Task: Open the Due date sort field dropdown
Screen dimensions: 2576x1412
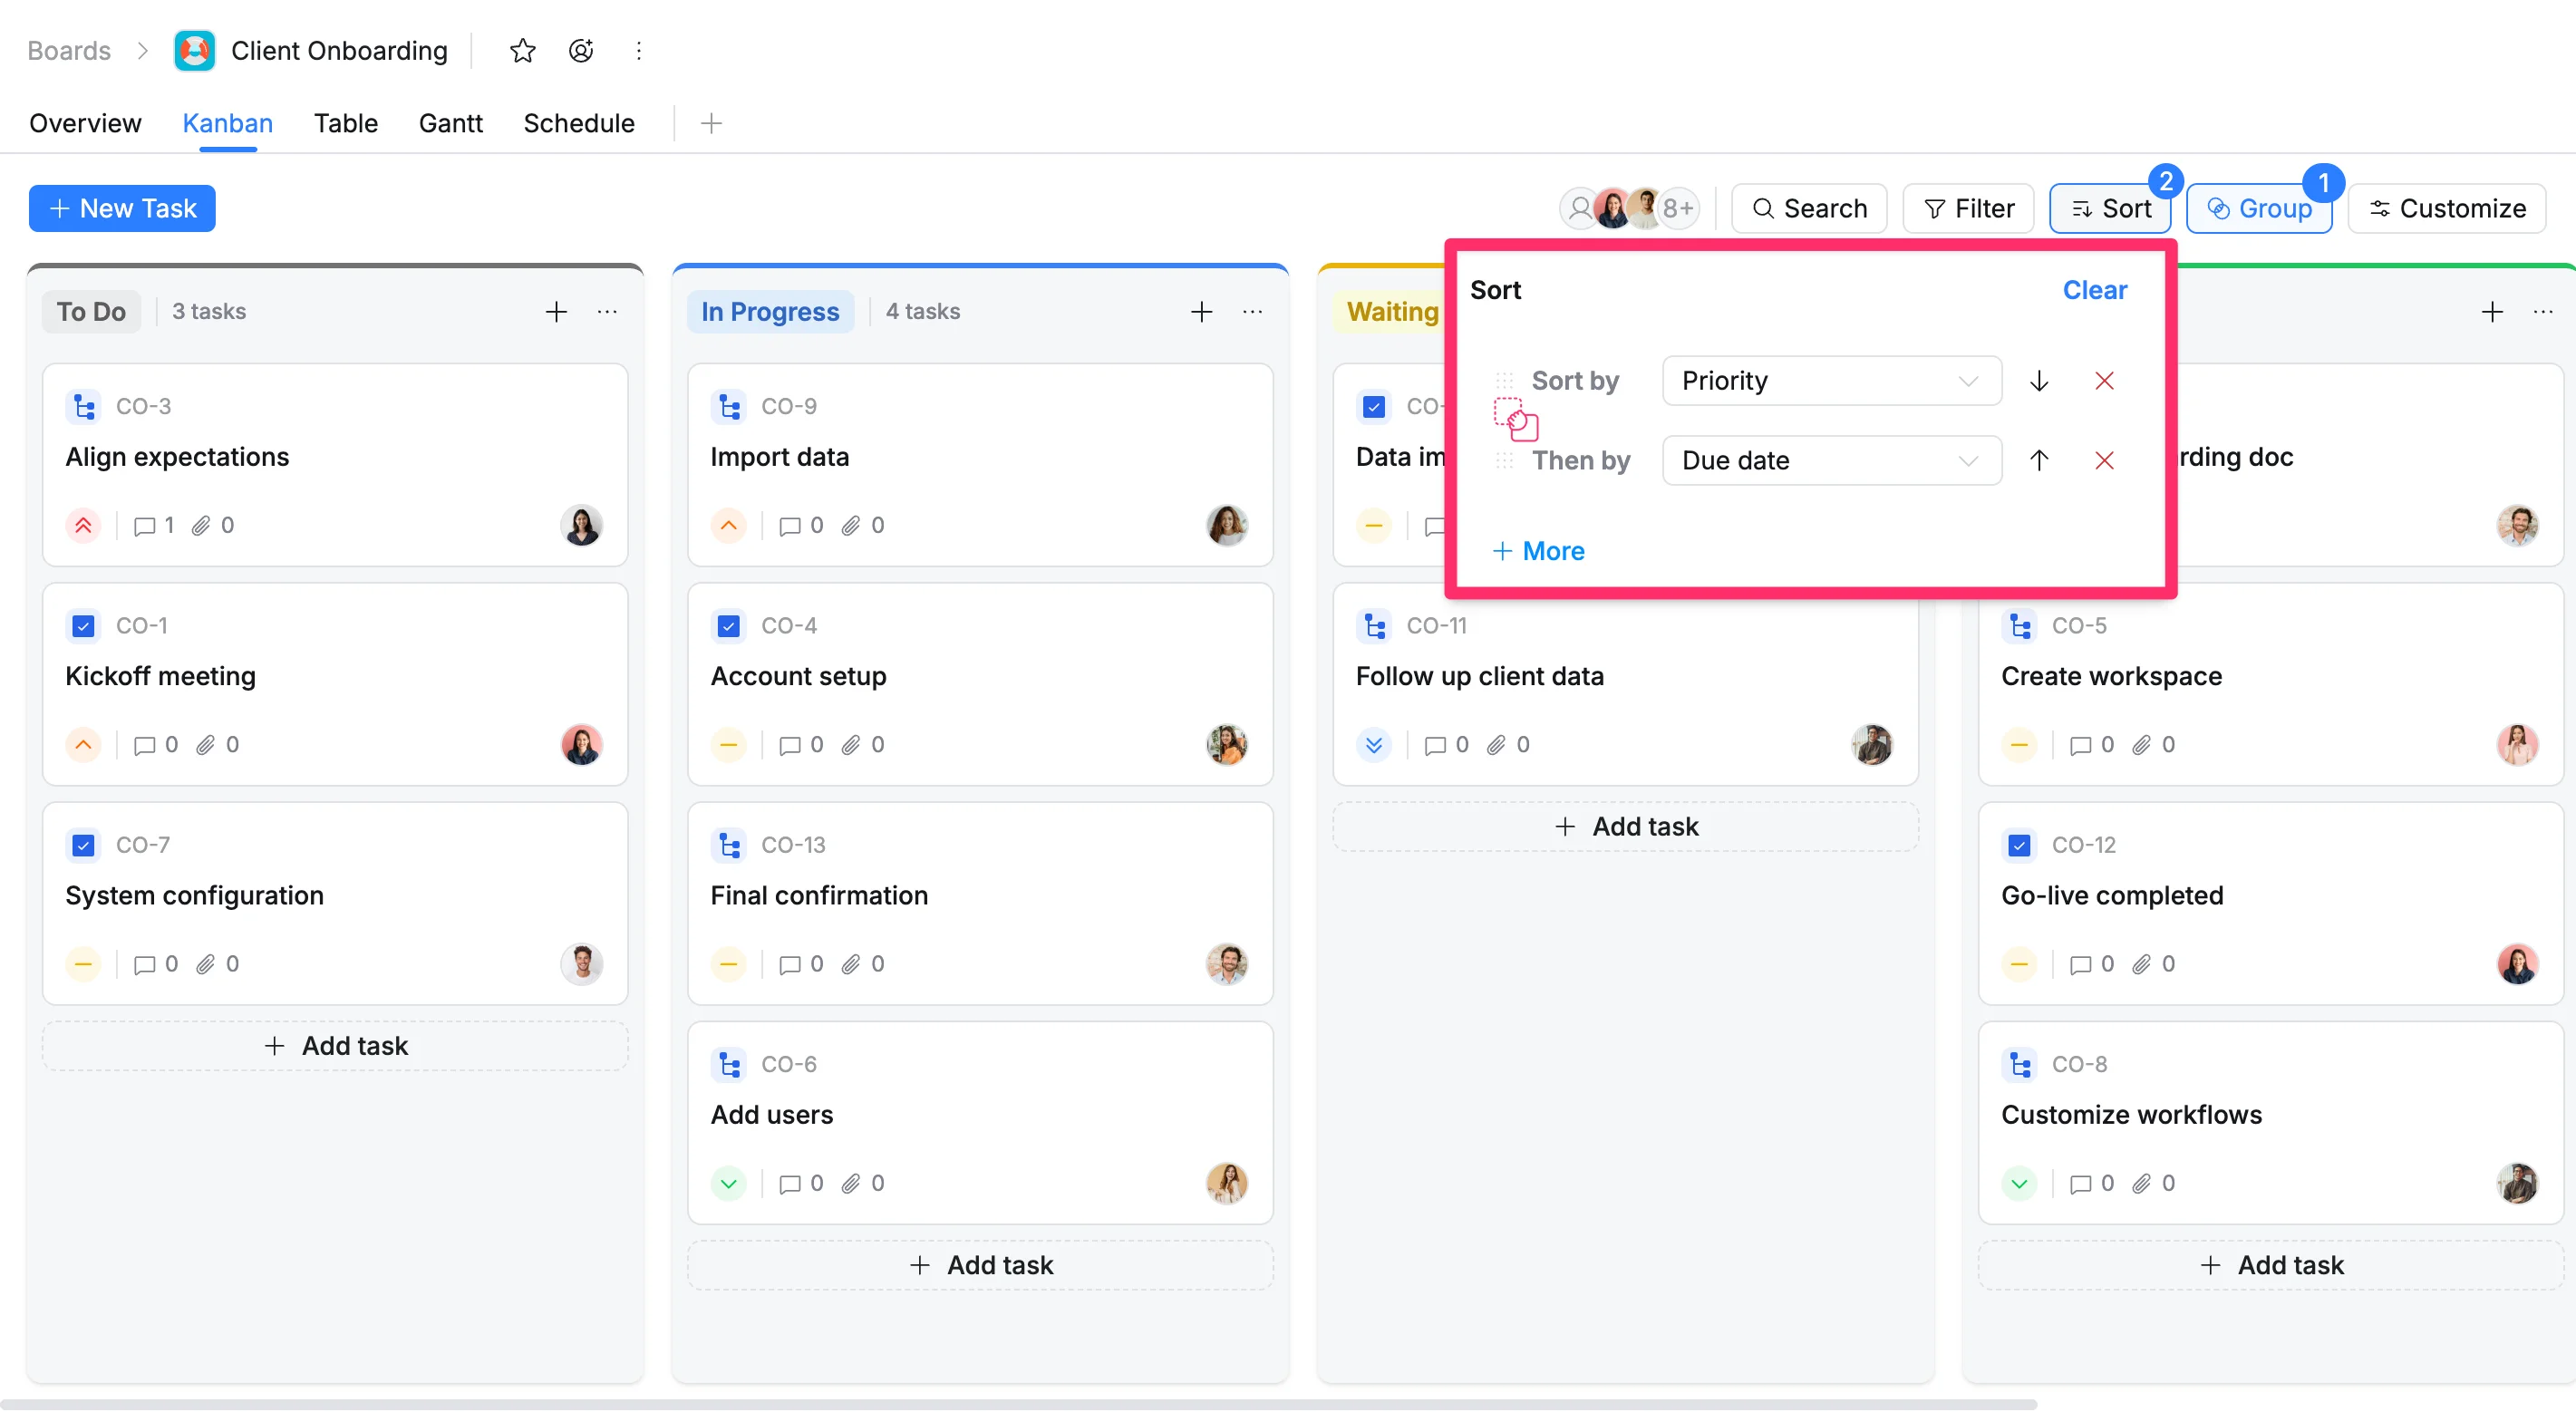Action: [1831, 460]
